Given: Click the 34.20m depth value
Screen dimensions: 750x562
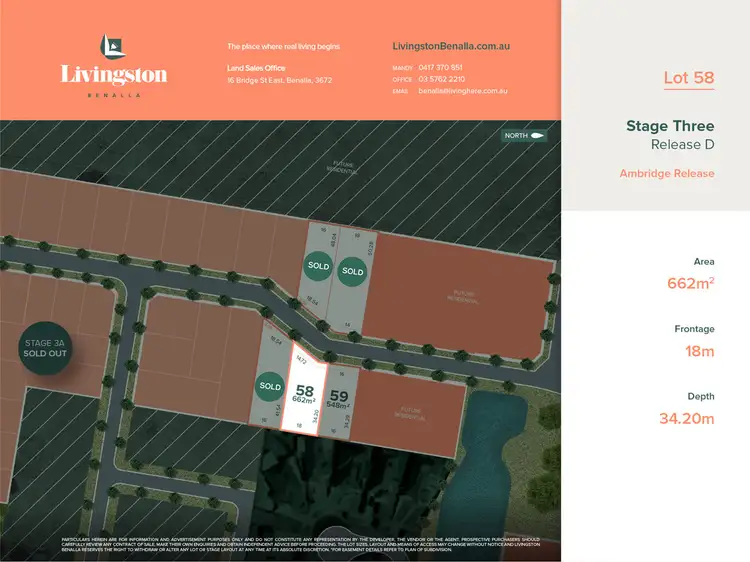Looking at the screenshot, I should [686, 418].
